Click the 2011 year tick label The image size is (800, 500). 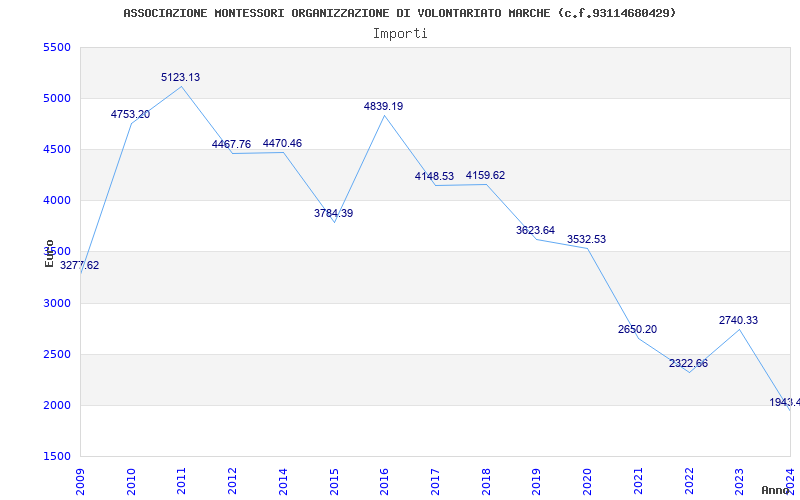pyautogui.click(x=182, y=481)
